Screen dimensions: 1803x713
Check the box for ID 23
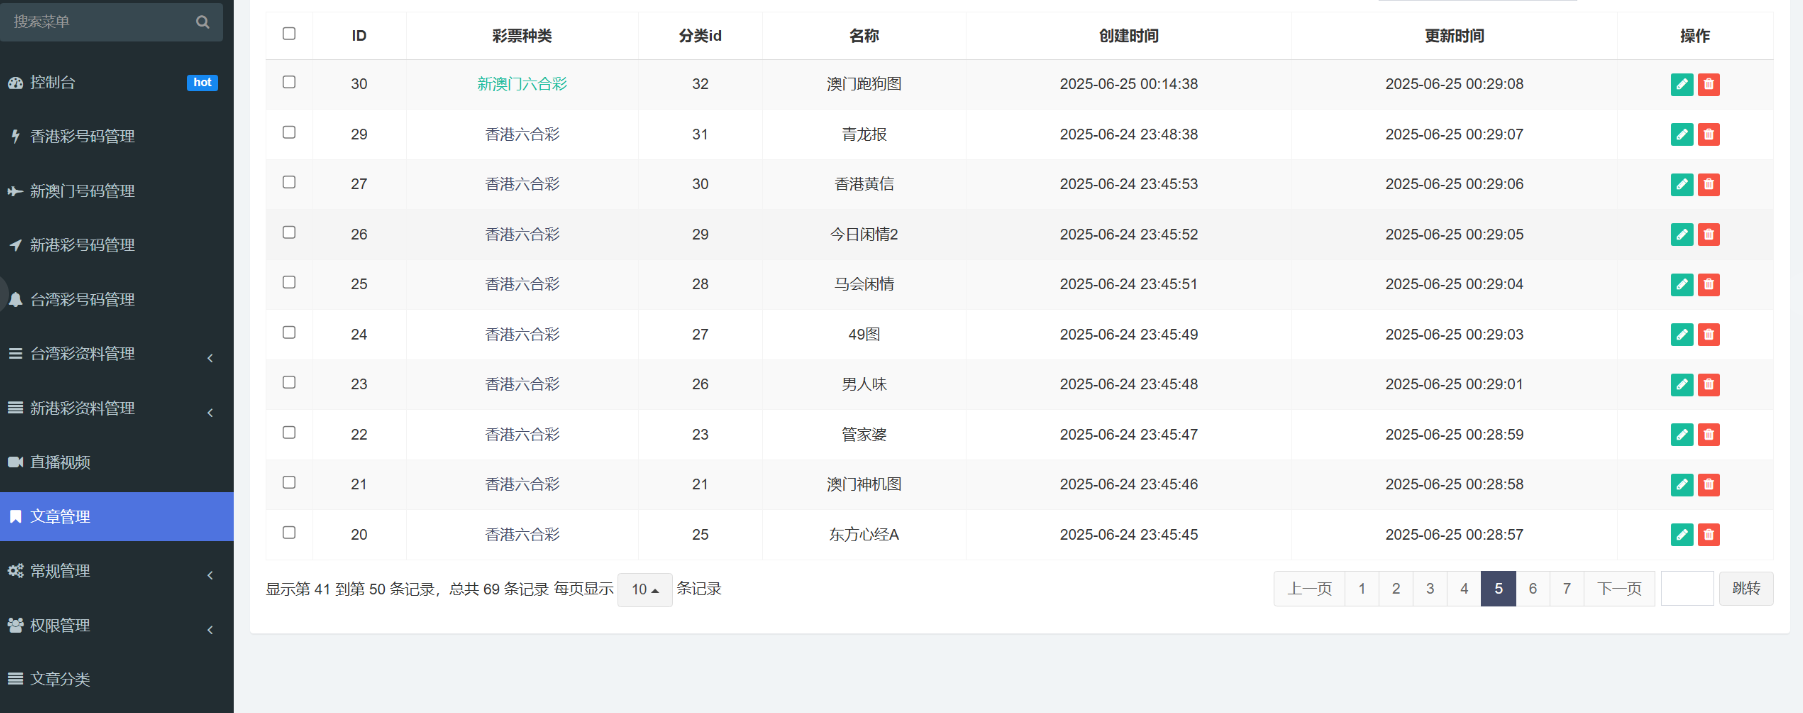point(289,382)
